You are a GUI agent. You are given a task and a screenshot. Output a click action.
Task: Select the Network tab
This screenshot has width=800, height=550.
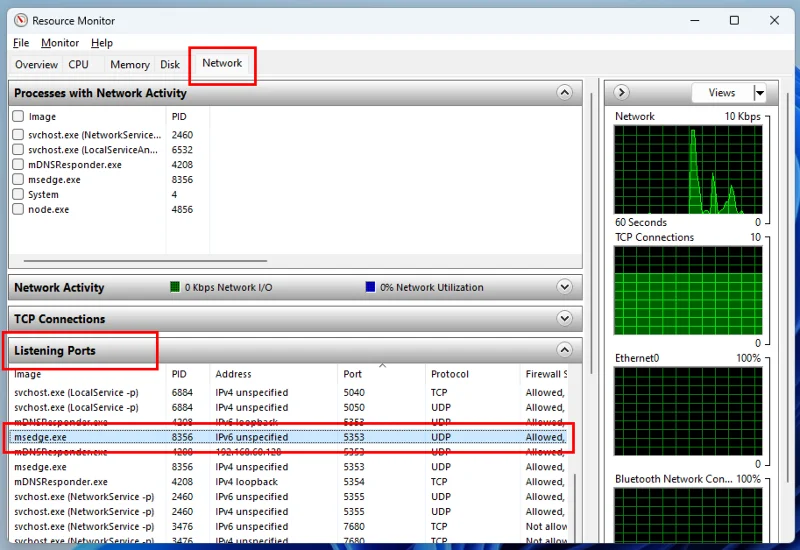pyautogui.click(x=222, y=63)
